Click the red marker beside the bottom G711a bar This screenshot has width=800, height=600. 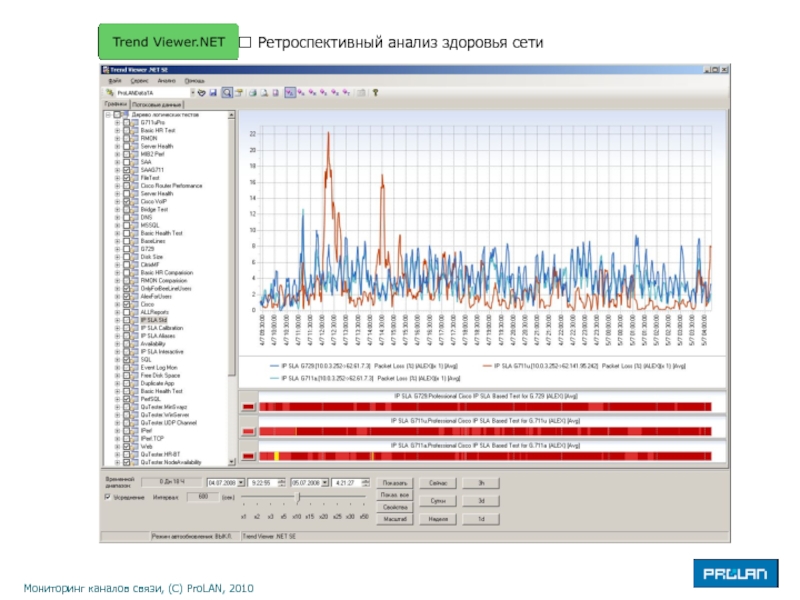pyautogui.click(x=248, y=455)
